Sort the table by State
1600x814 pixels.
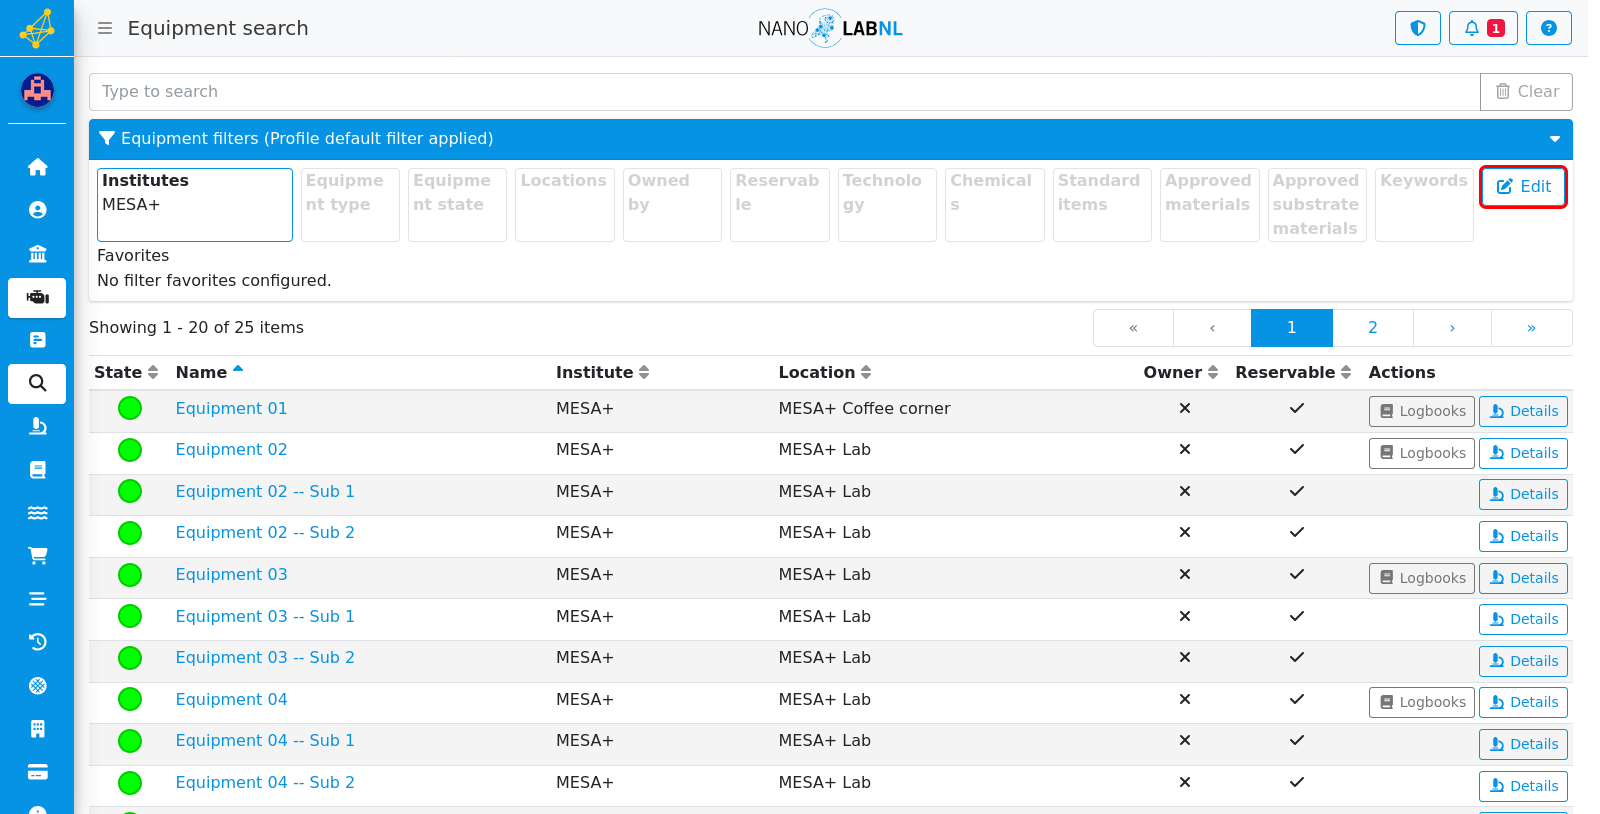pyautogui.click(x=126, y=372)
